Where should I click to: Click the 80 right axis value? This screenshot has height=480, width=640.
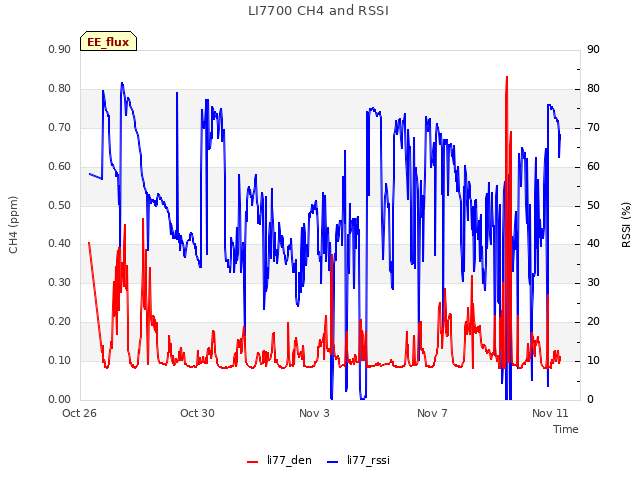tap(593, 89)
